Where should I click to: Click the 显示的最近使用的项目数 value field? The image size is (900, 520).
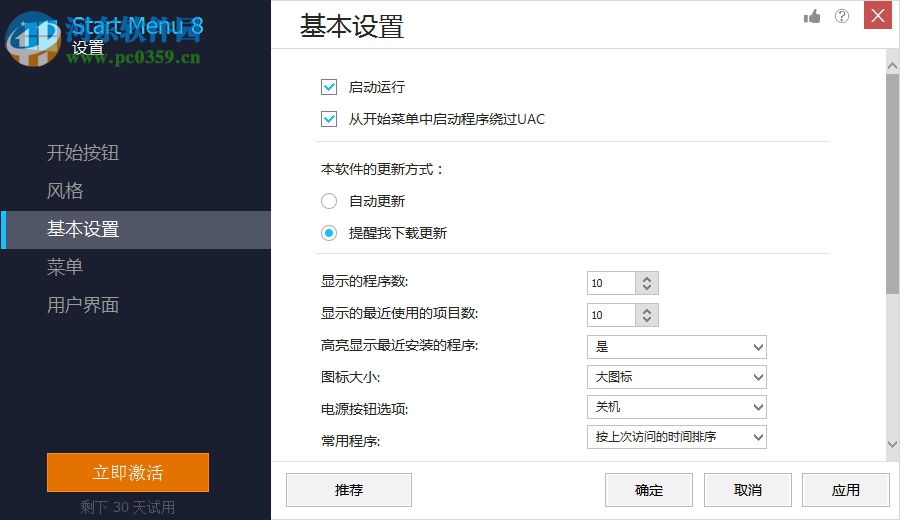611,315
